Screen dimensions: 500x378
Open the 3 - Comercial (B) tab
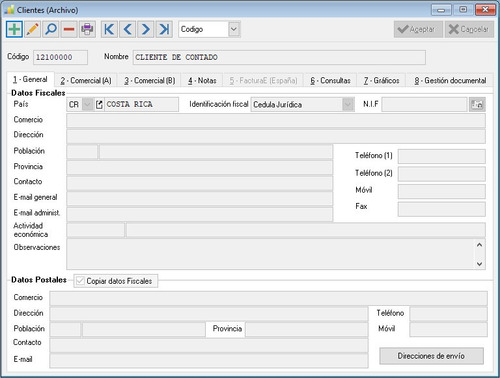point(150,80)
